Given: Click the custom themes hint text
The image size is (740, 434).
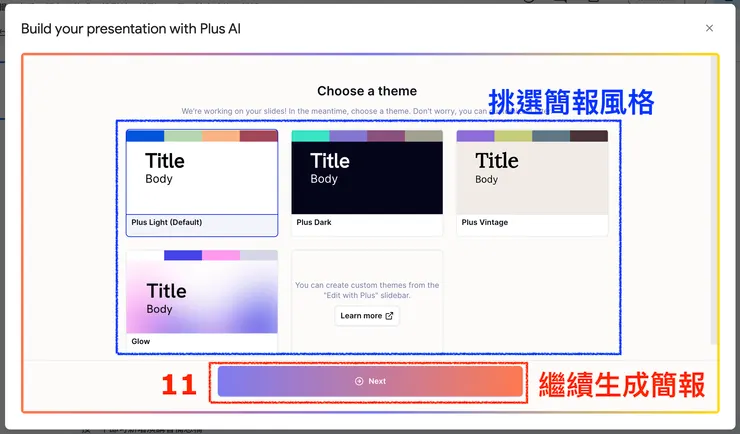Looking at the screenshot, I should pyautogui.click(x=367, y=290).
